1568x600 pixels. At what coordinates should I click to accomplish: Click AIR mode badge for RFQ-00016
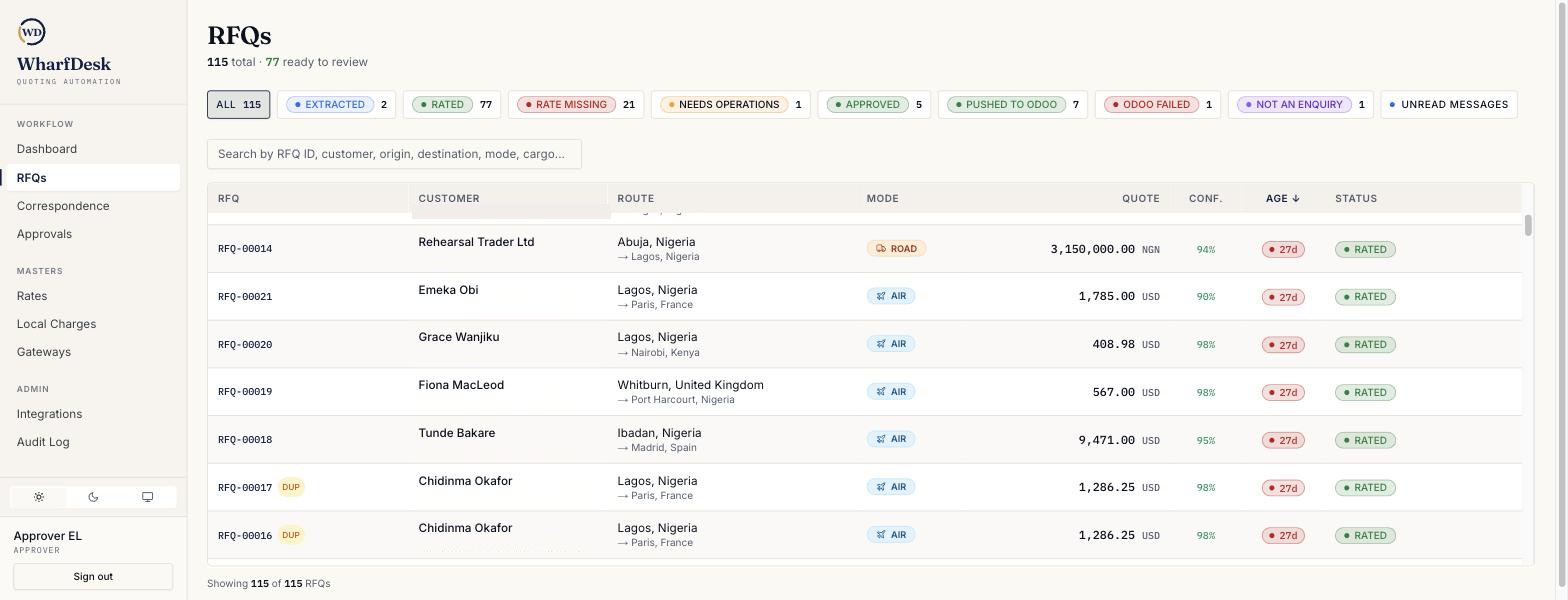tap(890, 535)
